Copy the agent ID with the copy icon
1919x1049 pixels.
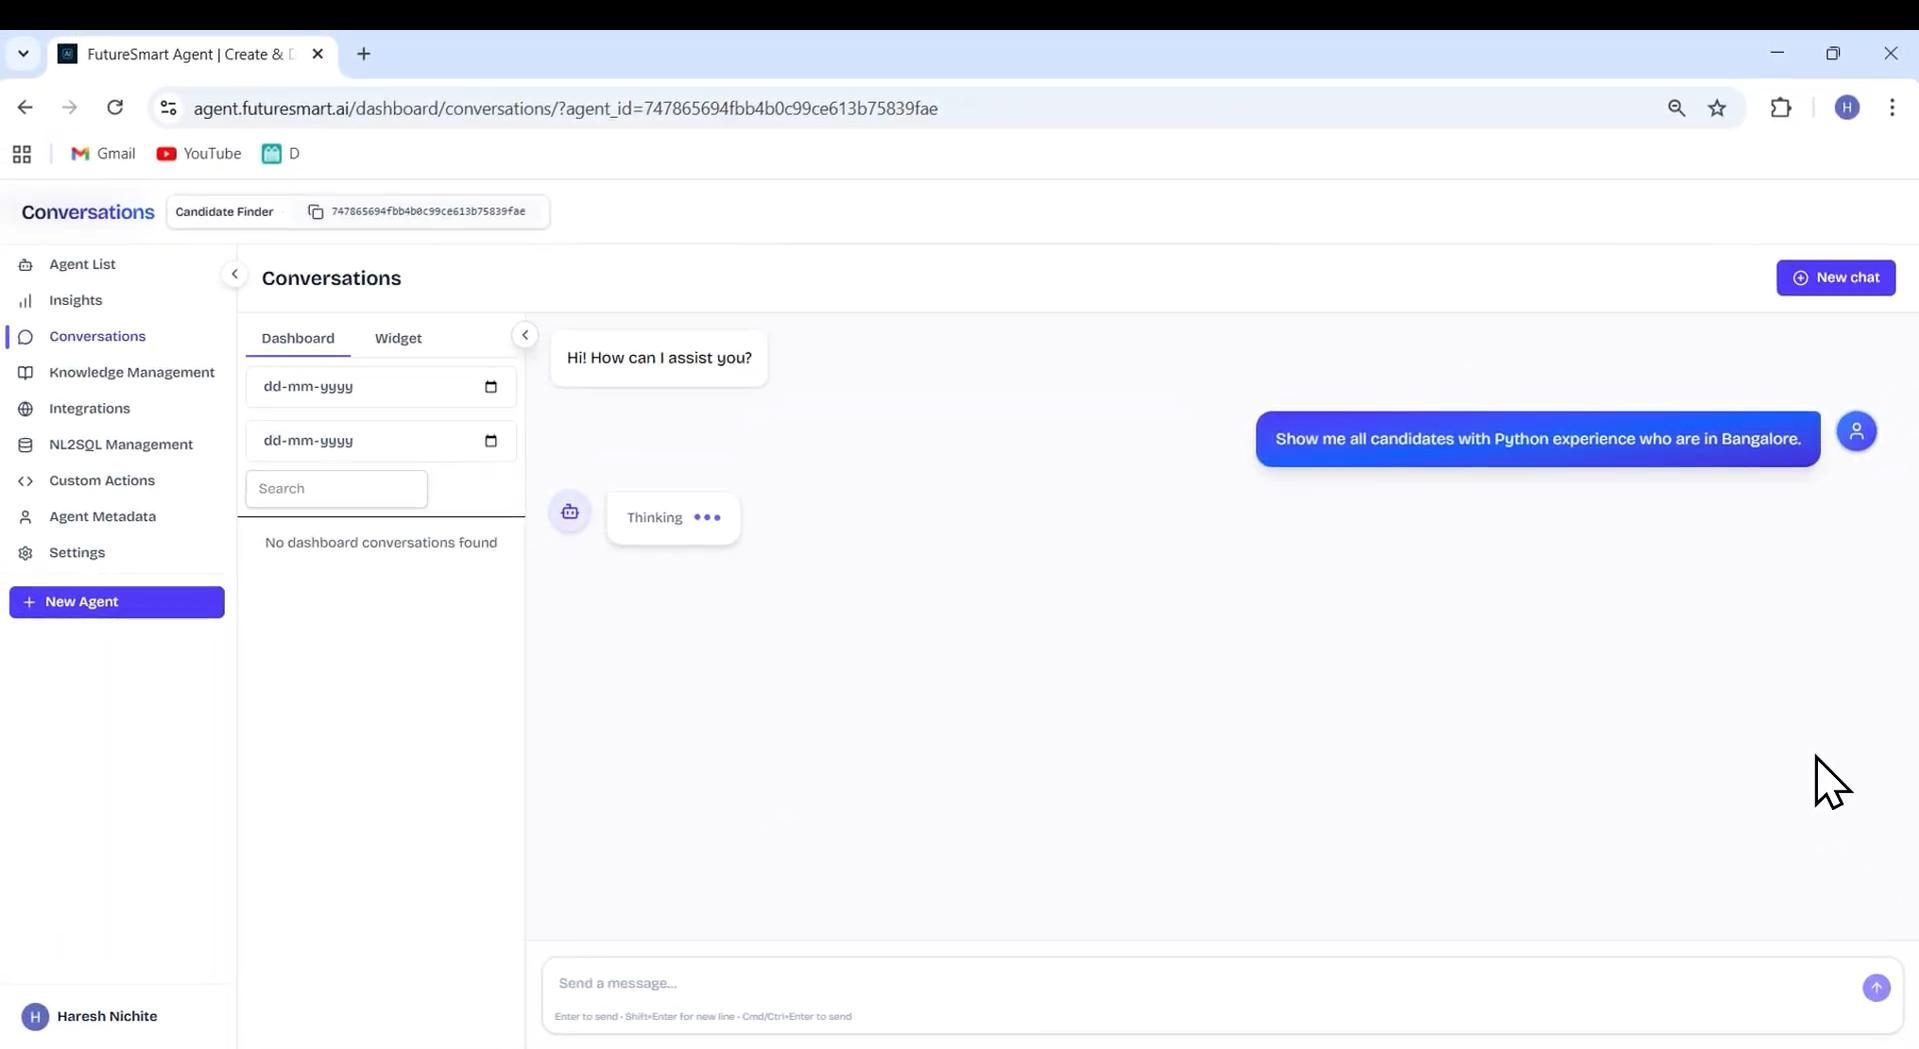coord(316,212)
